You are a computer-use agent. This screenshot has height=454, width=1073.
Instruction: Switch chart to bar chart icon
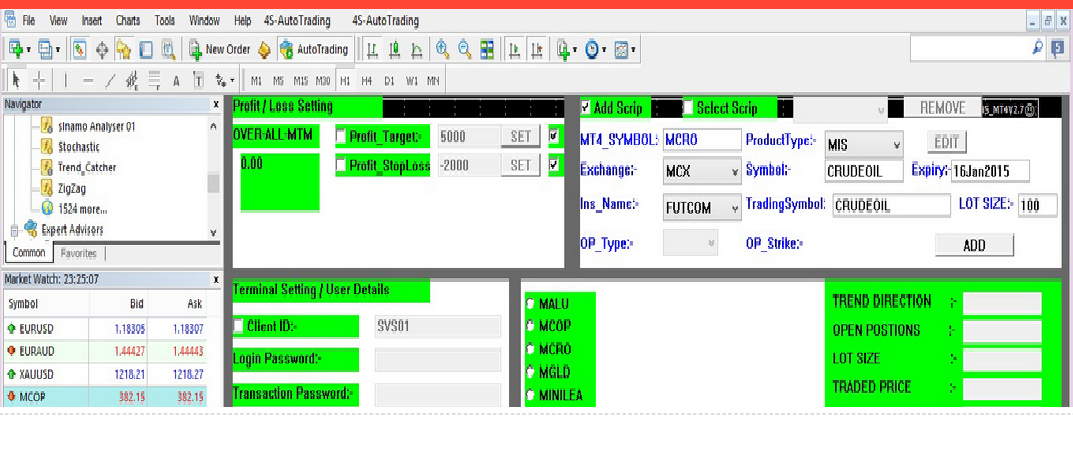pyautogui.click(x=372, y=49)
